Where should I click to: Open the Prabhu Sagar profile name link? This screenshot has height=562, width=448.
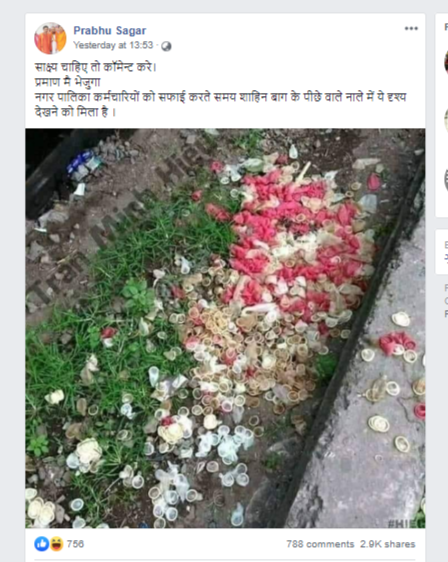point(110,31)
